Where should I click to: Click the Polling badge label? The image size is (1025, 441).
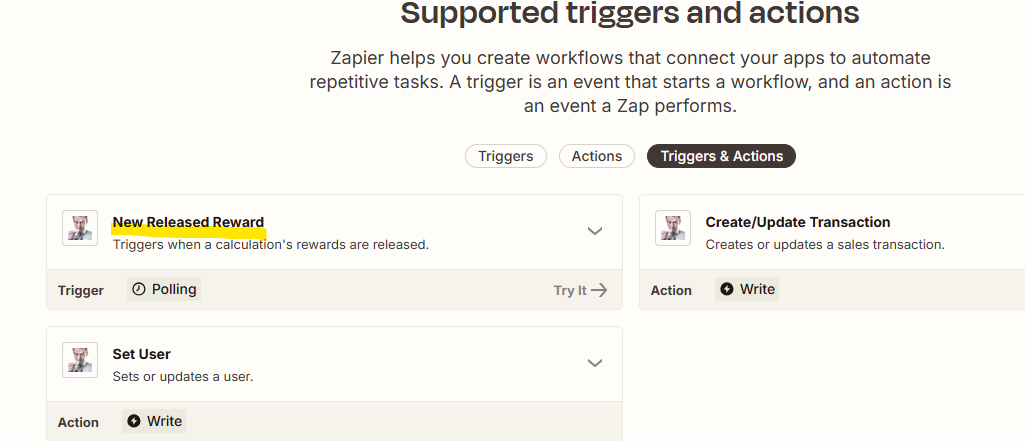click(x=163, y=289)
